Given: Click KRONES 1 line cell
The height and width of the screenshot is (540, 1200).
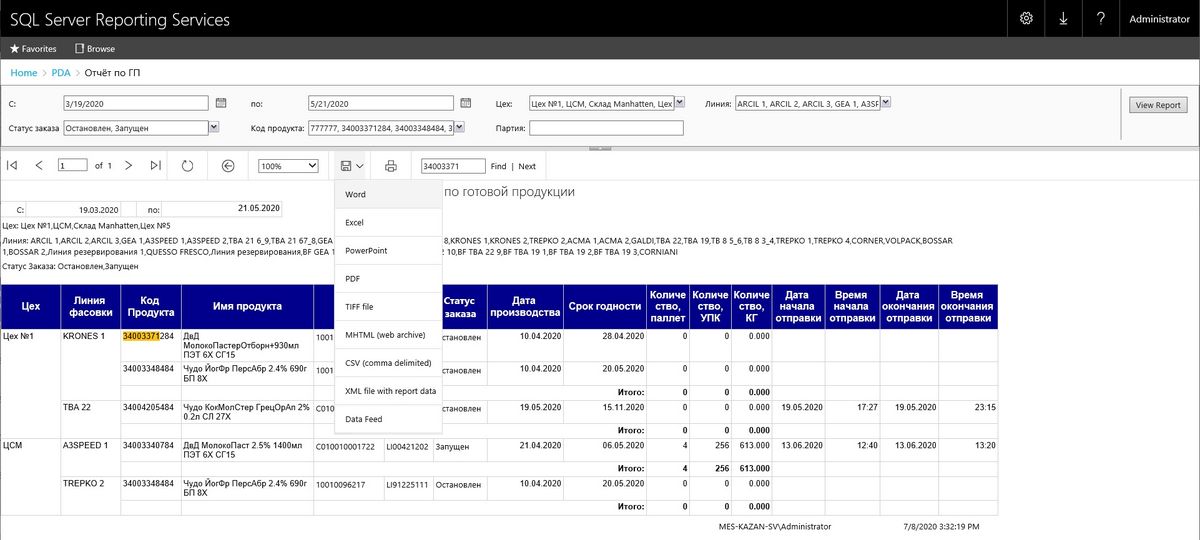Looking at the screenshot, I should coord(83,336).
